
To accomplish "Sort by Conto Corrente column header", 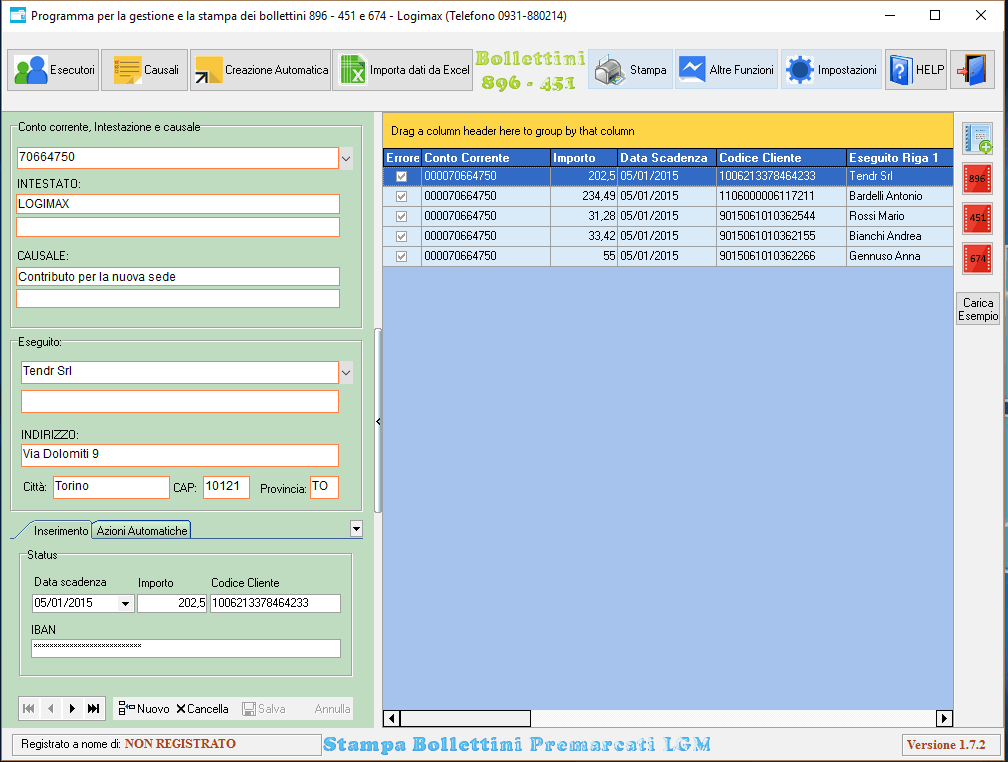I will (x=486, y=158).
